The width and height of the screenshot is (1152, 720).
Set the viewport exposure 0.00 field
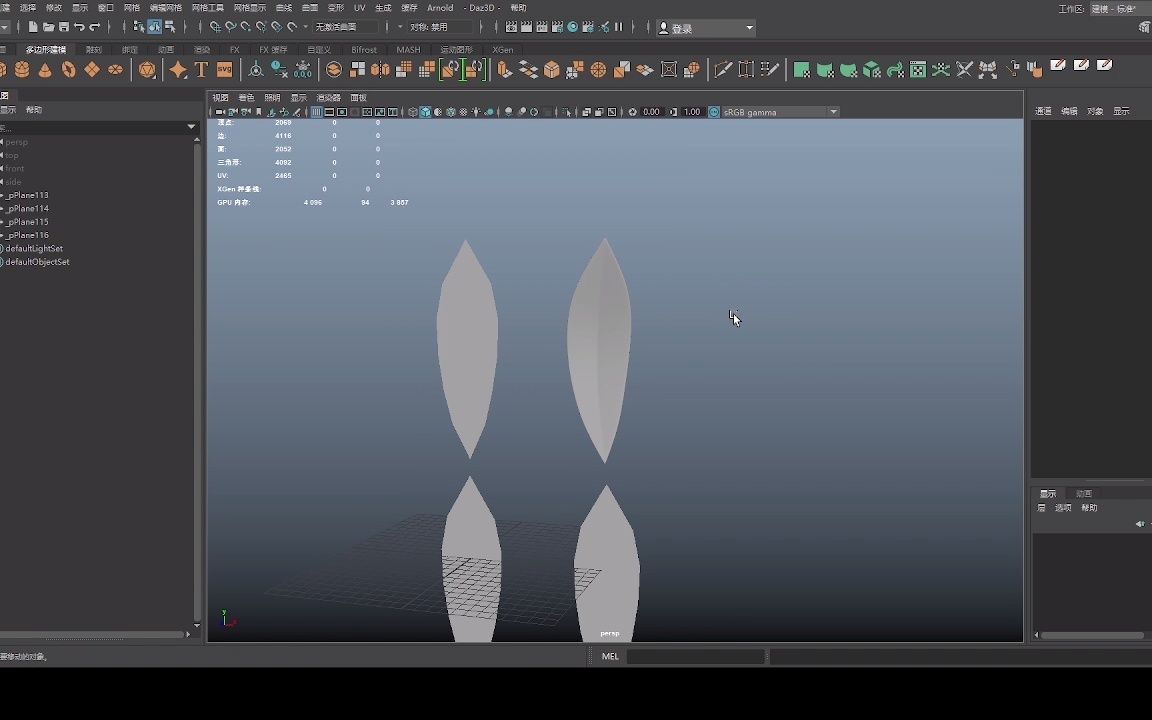click(x=651, y=112)
